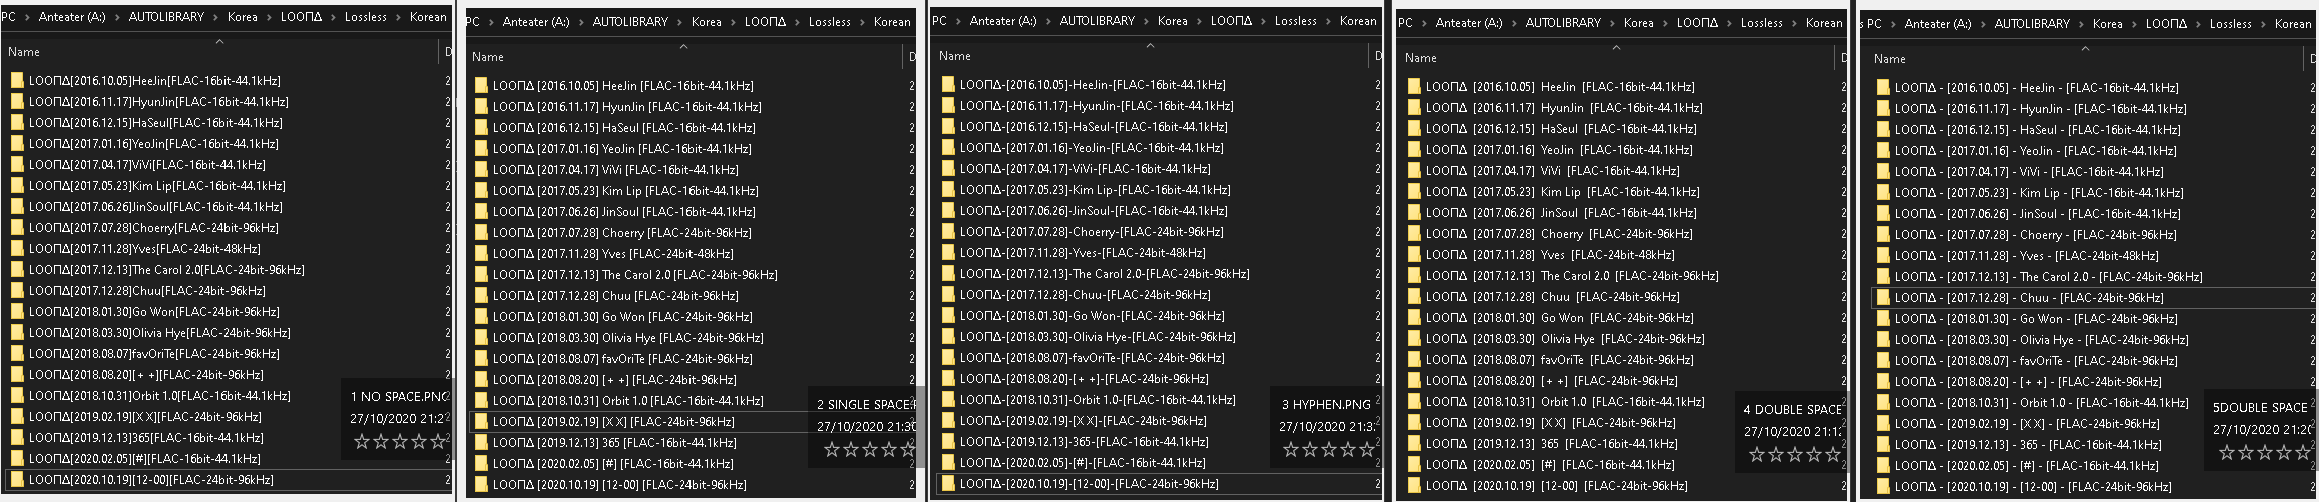Folder icon of '[2016.11.17] HyunJin' in single-space window
This screenshot has width=2319, height=502.
[x=481, y=107]
